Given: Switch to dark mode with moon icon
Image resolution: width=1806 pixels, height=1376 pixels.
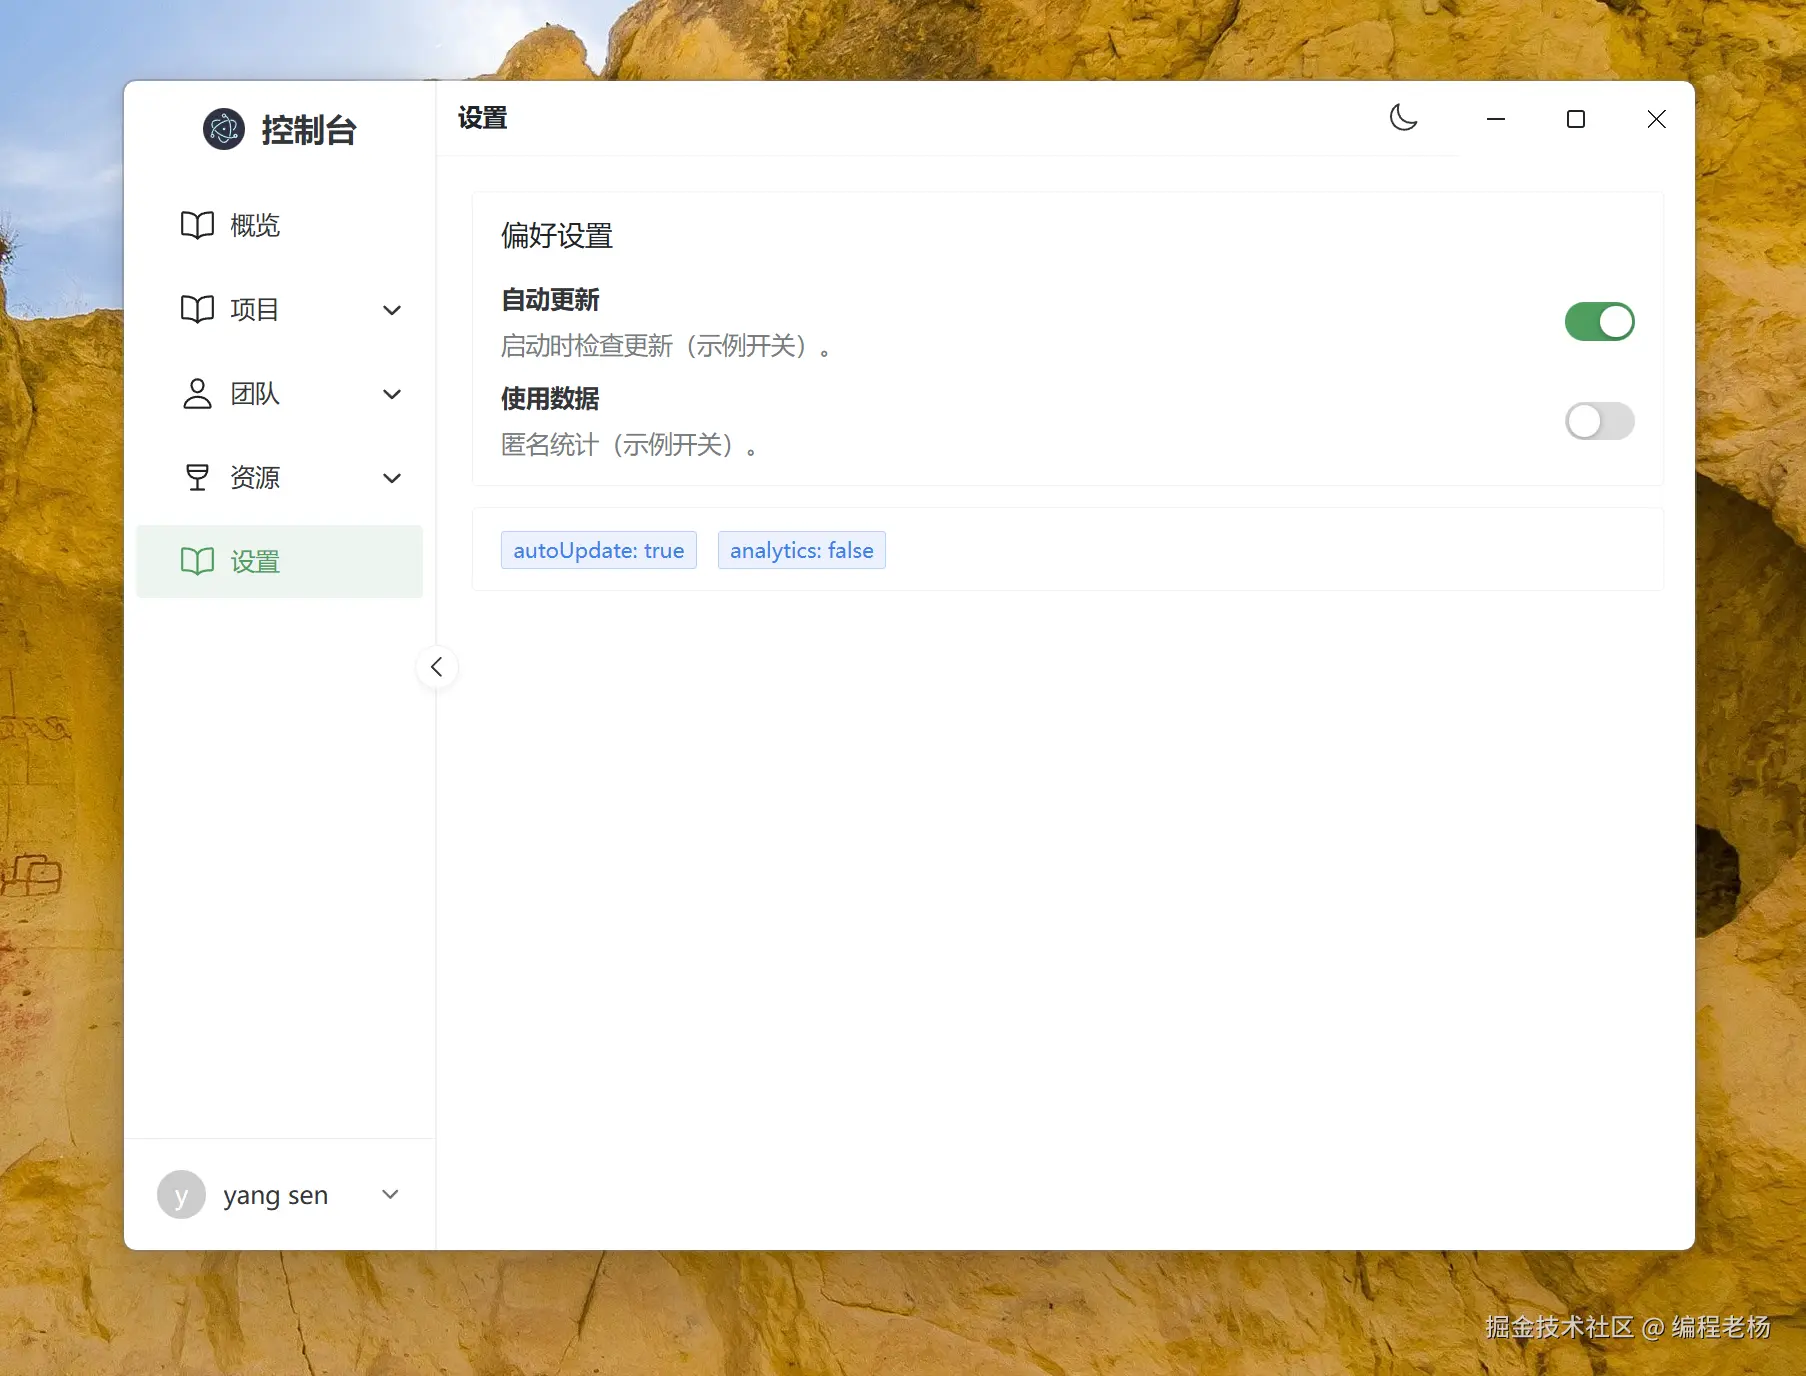Looking at the screenshot, I should click(x=1404, y=117).
